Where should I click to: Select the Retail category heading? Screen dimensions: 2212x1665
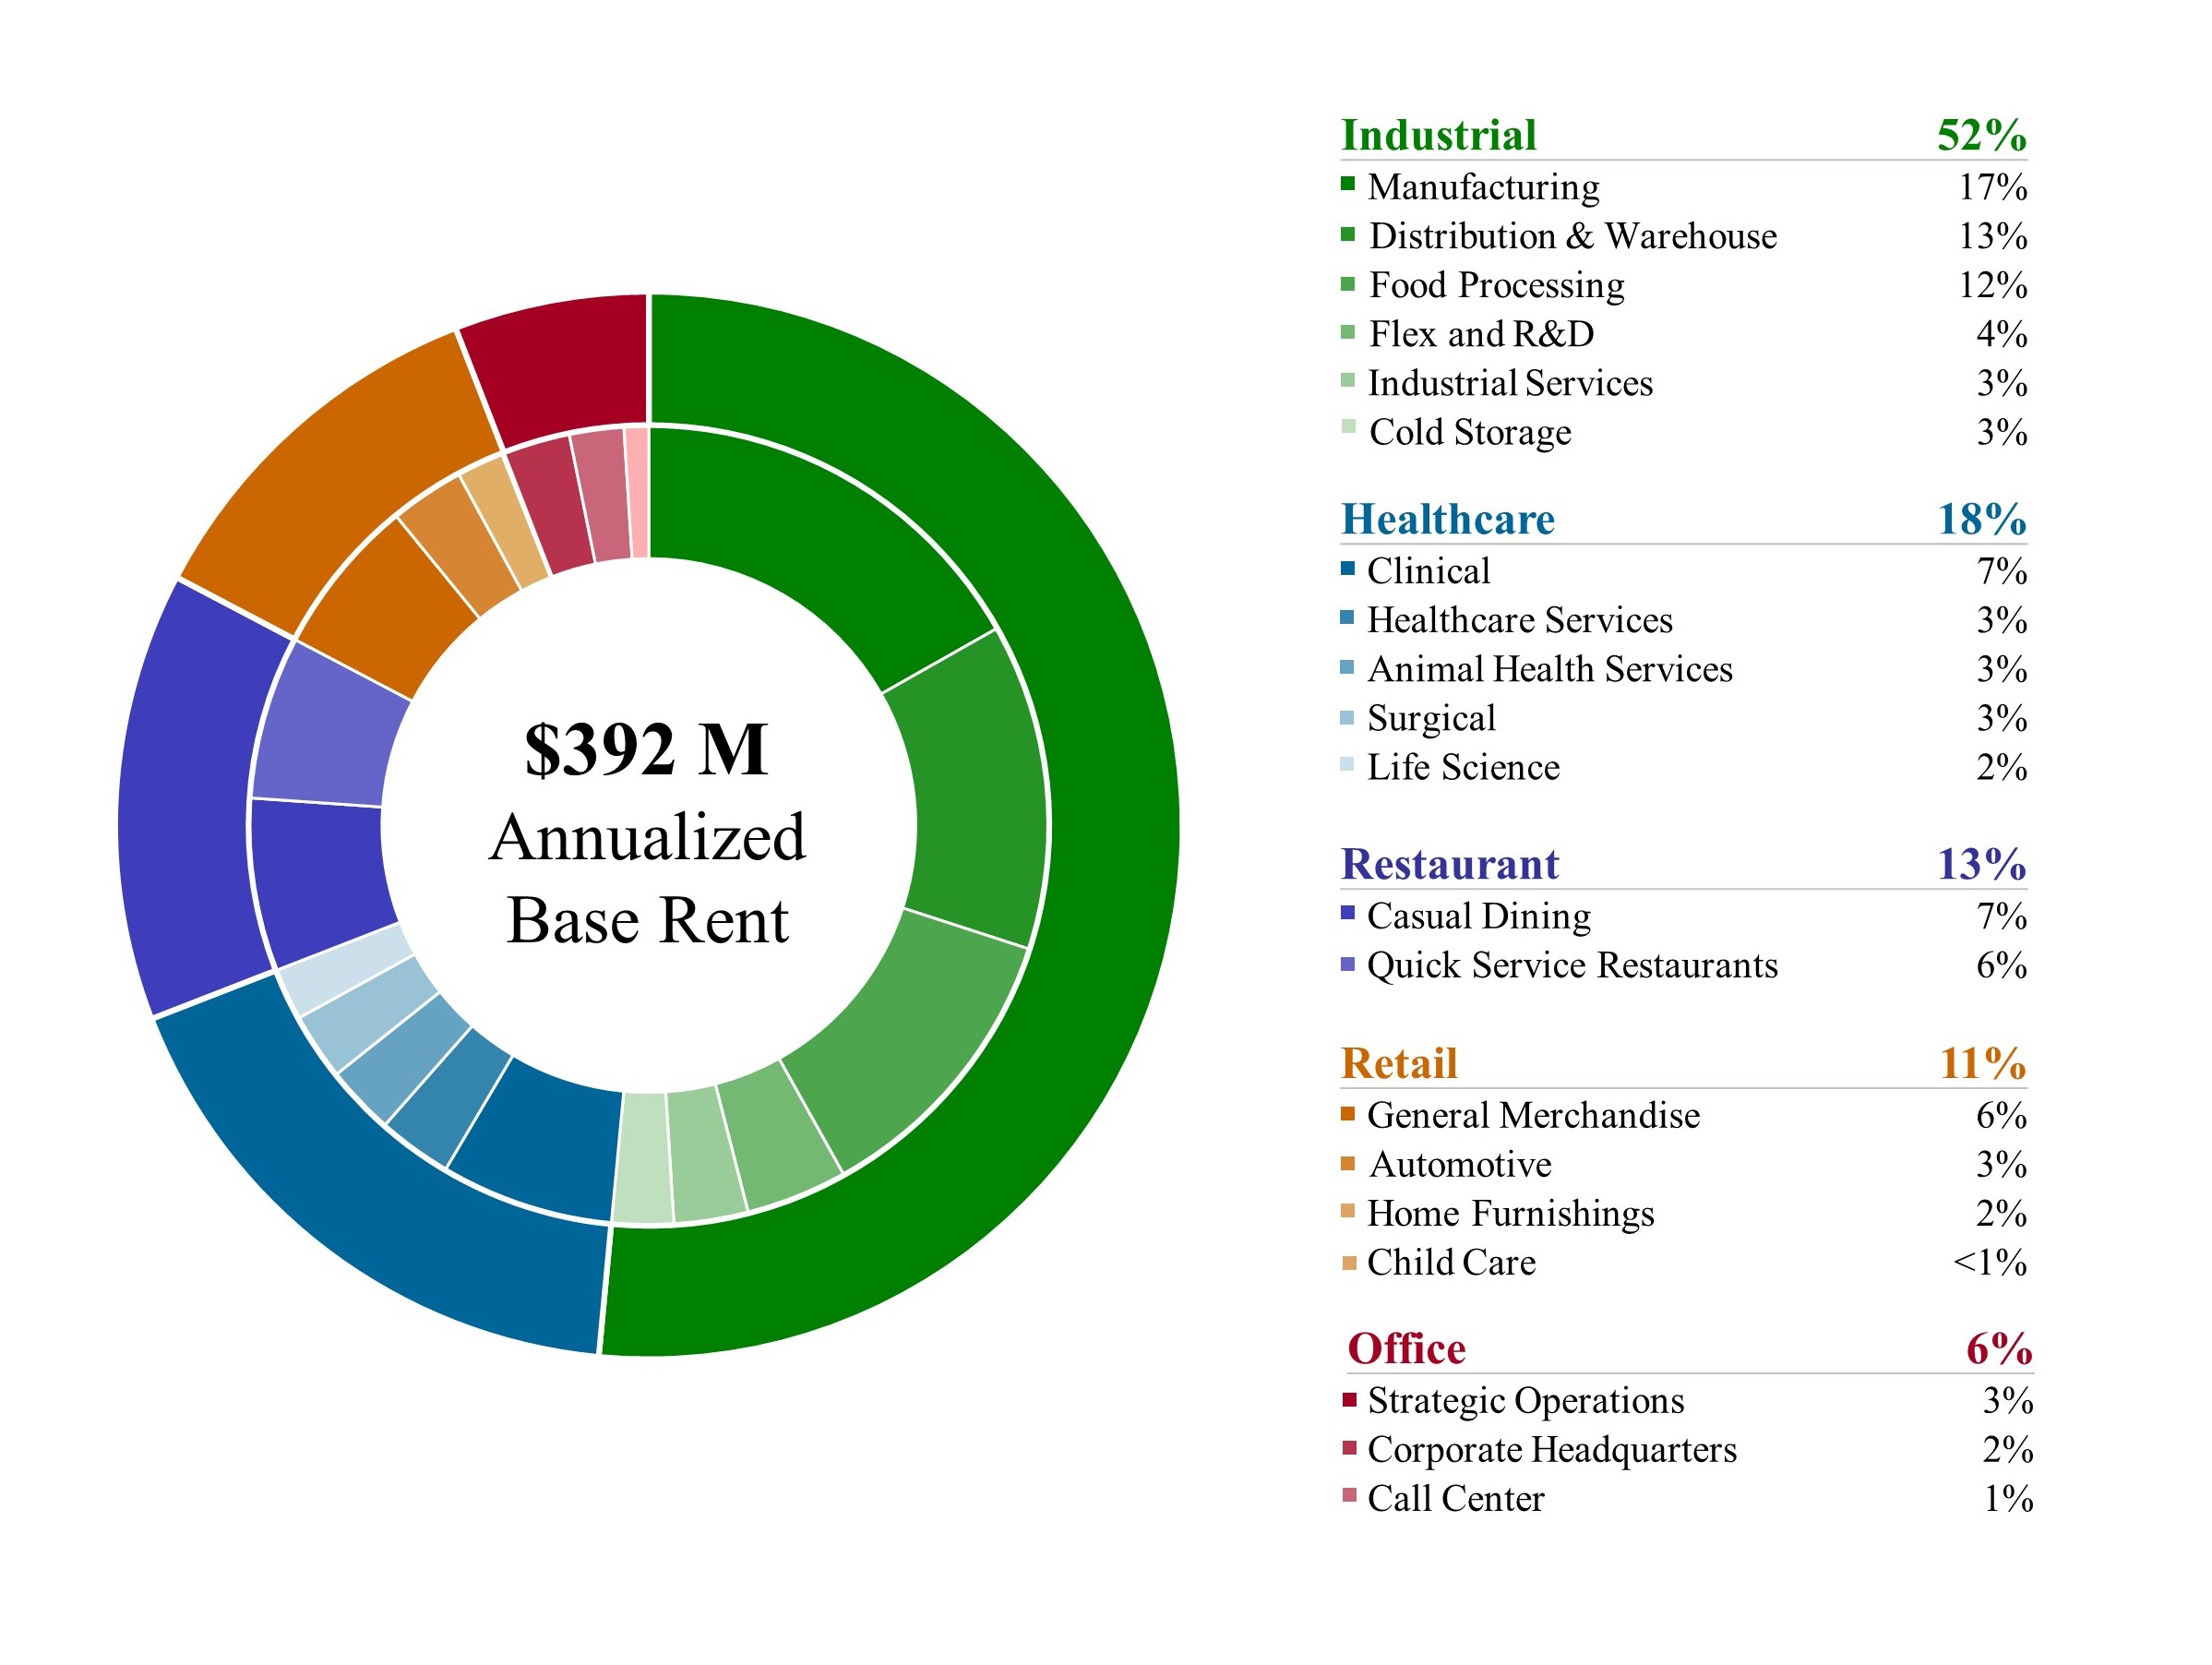pyautogui.click(x=1398, y=1063)
